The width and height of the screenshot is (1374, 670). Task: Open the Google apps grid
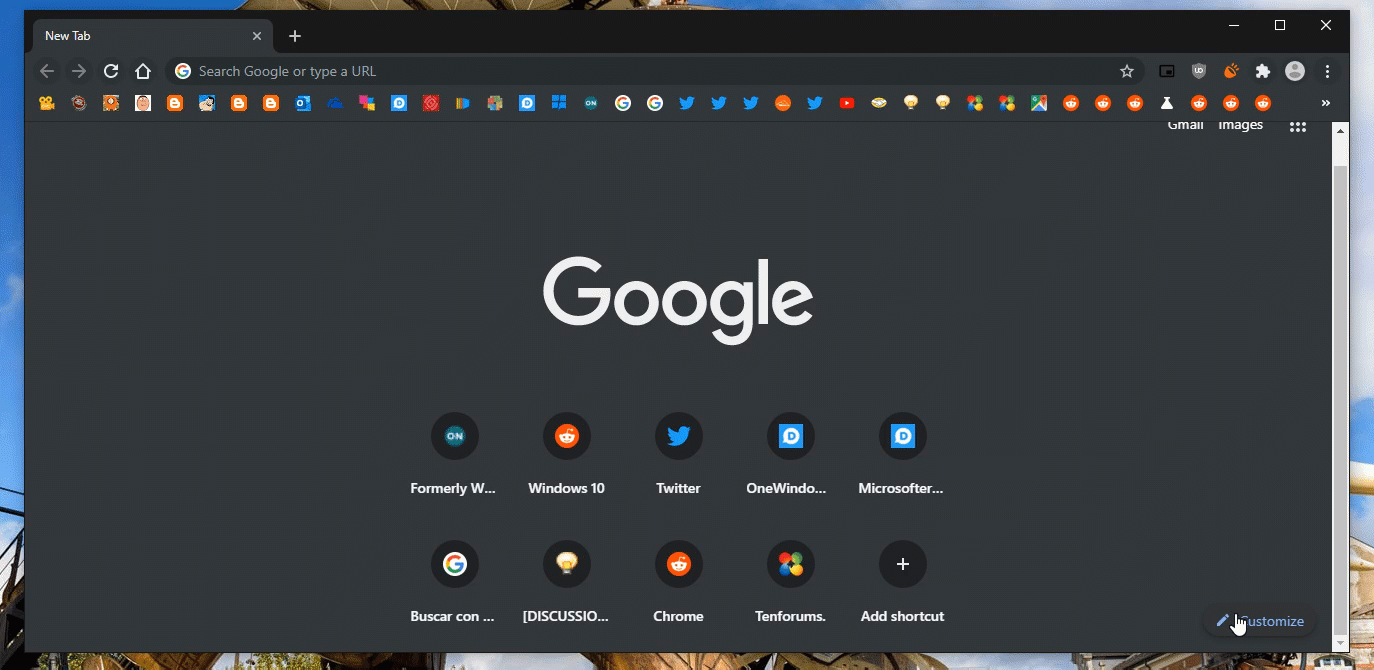click(1298, 127)
